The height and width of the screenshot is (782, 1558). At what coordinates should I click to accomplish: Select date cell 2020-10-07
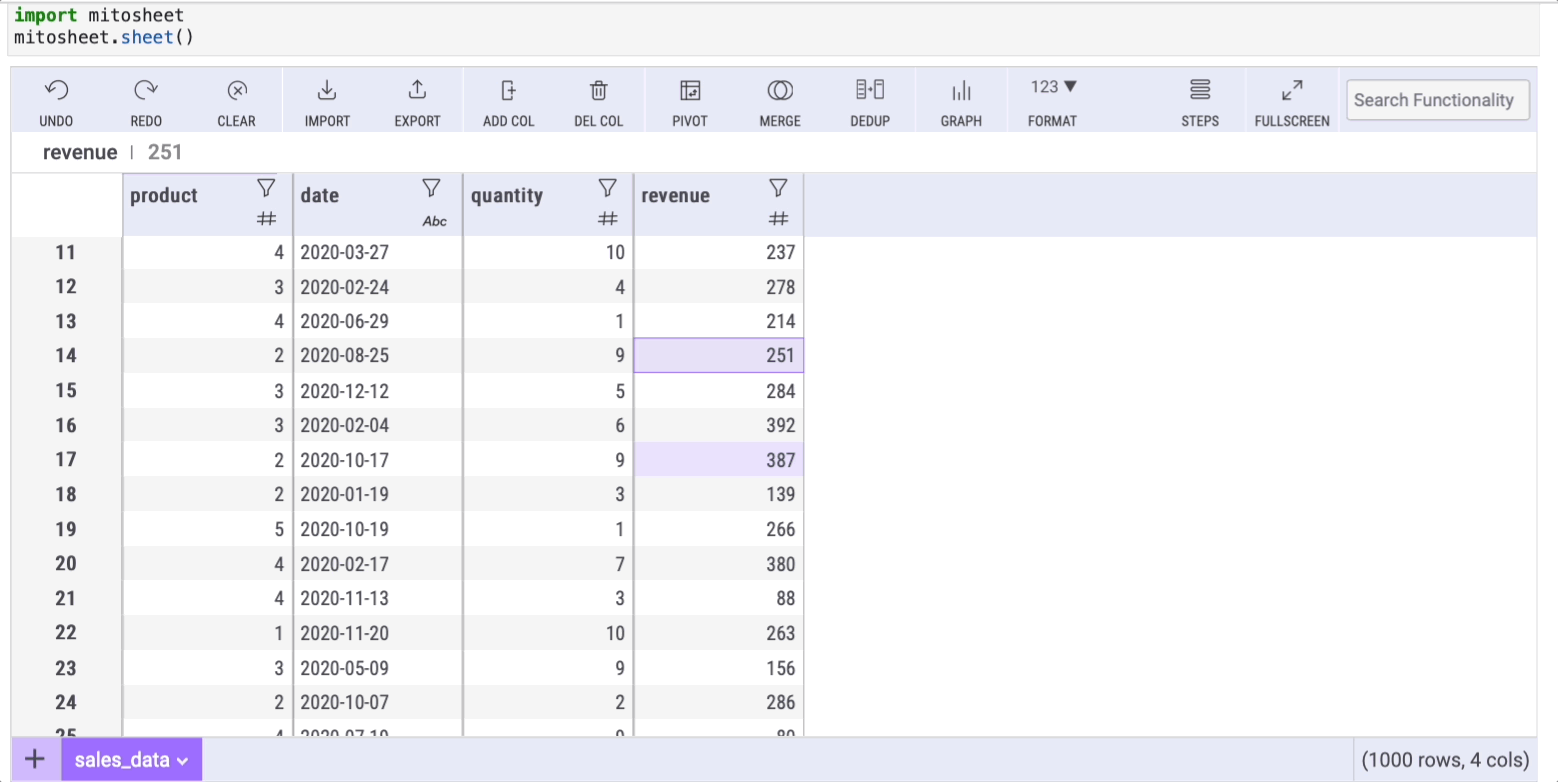378,702
